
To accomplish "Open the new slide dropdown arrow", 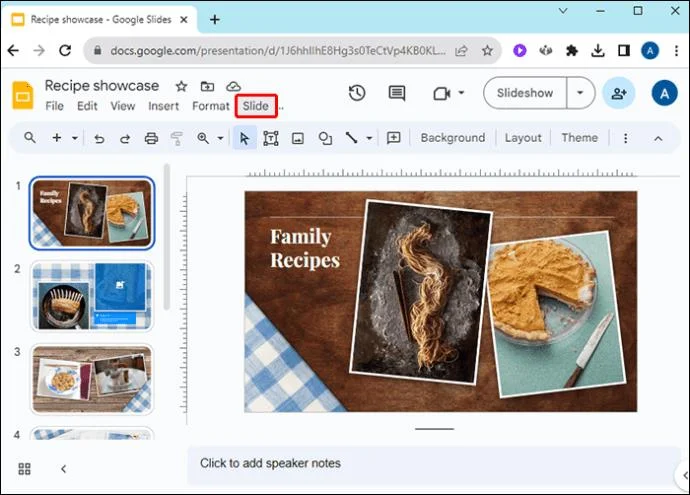I will coord(75,138).
